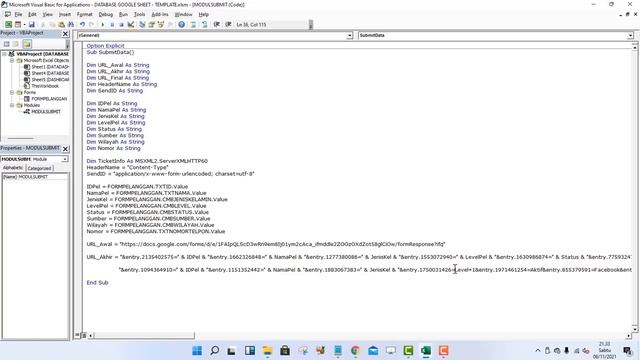Open the Insert object dropdown arrow
This screenshot has height=360, width=640.
pyautogui.click(x=24, y=24)
